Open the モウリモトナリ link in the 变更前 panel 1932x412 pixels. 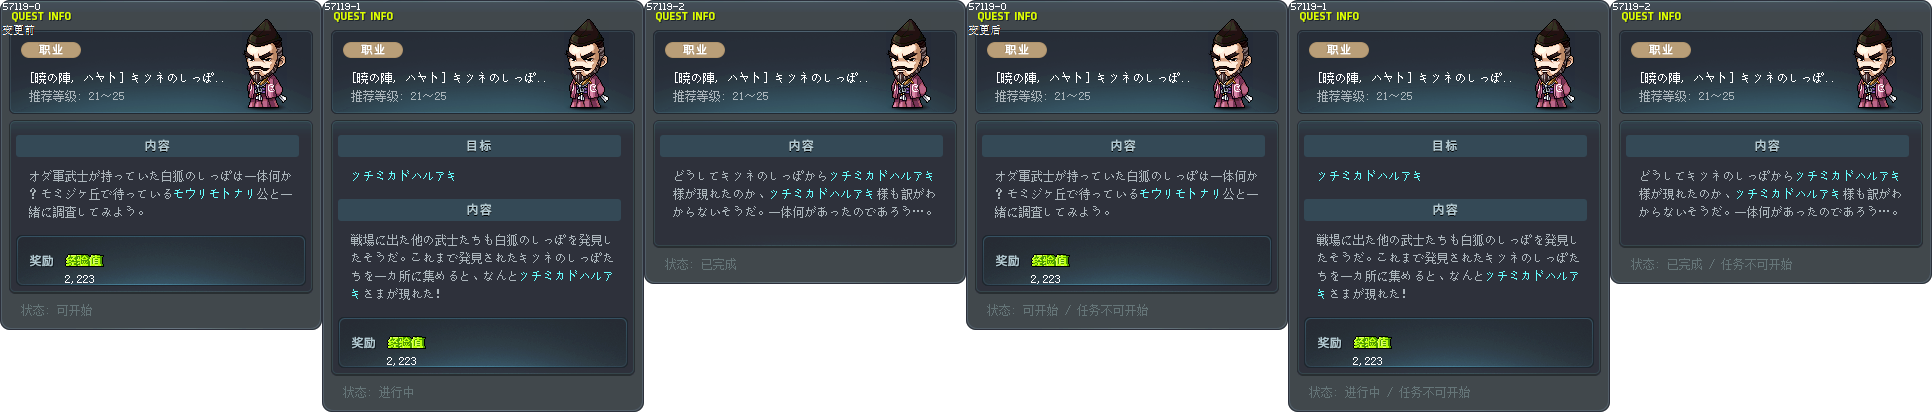[x=215, y=194]
